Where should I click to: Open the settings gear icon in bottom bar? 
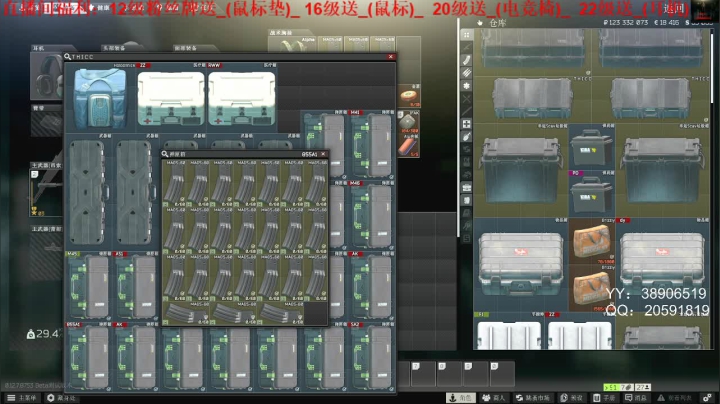pos(708,398)
